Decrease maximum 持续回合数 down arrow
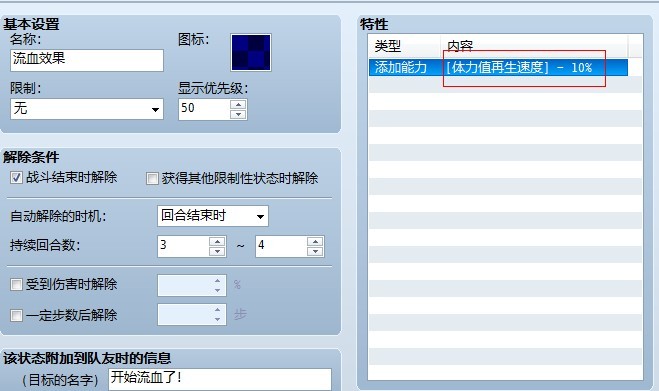Screen dimensions: 659x391 (315, 251)
